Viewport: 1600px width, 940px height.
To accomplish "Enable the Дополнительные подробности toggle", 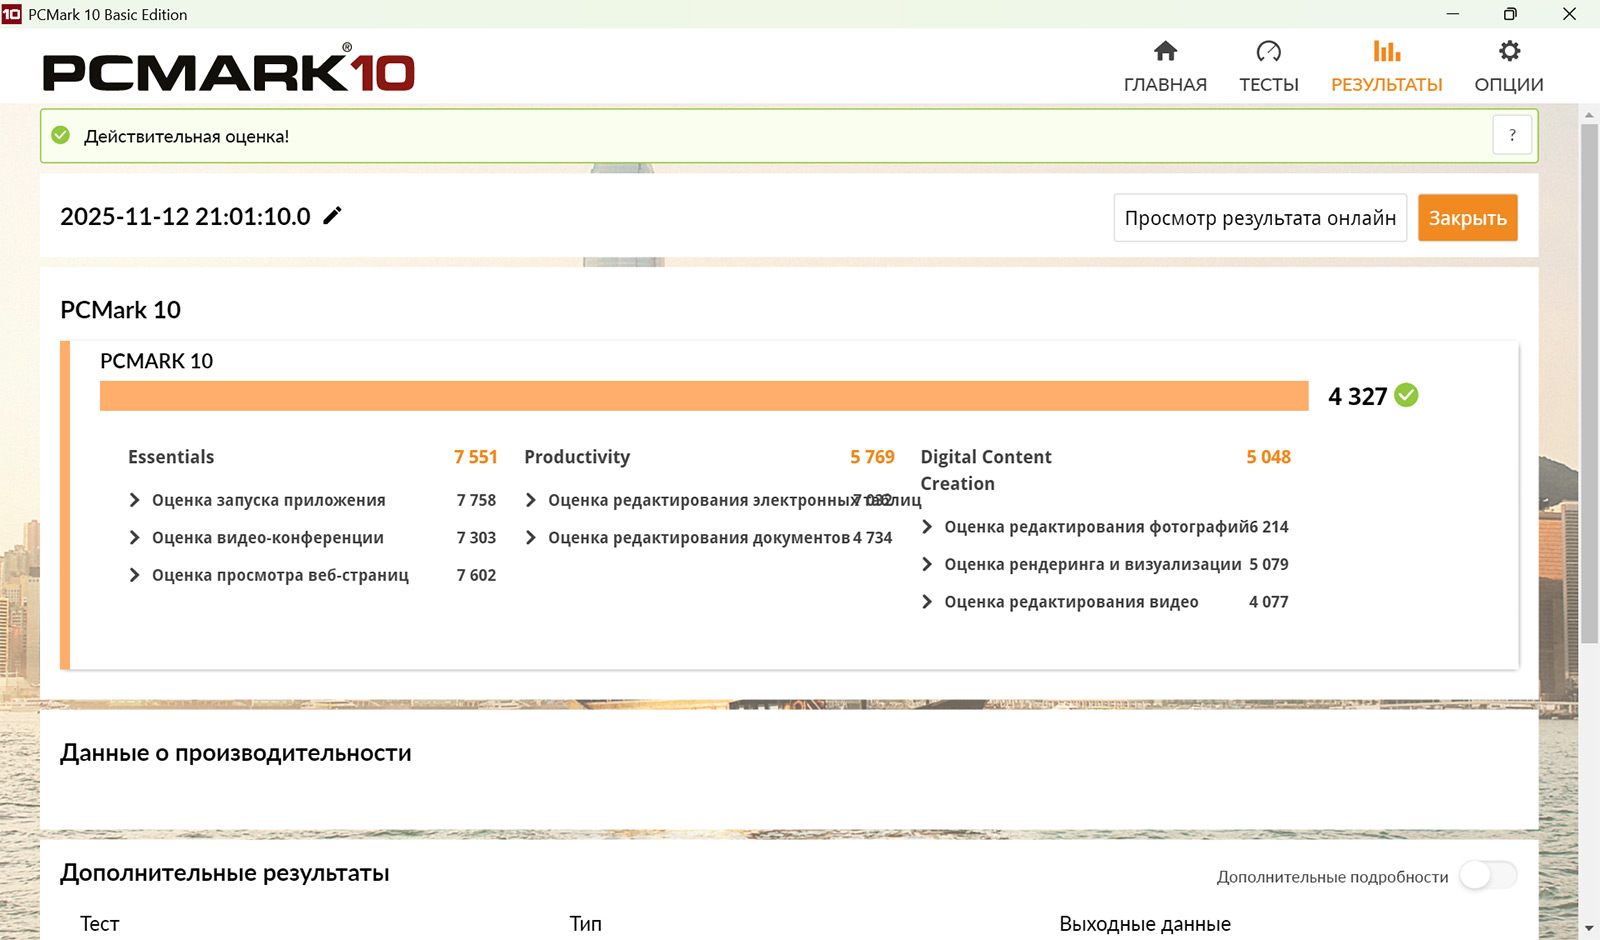I will click(x=1487, y=876).
